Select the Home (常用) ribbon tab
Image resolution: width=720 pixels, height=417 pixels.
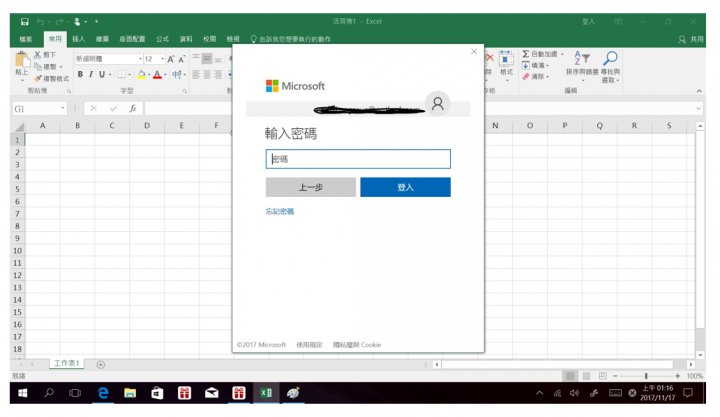(55, 39)
